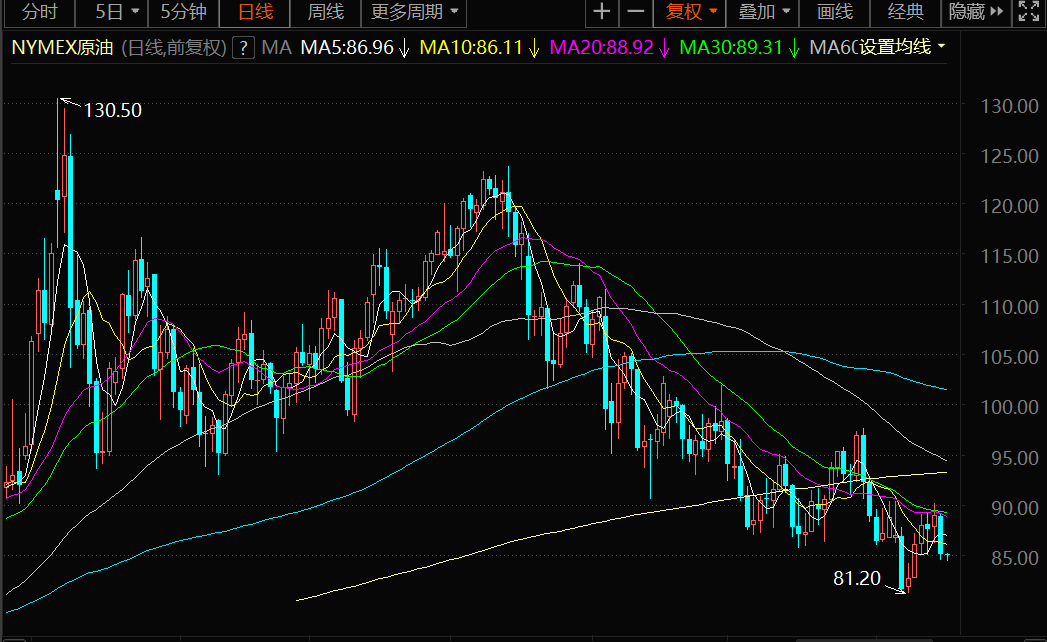Open the 叠加 overlay menu

pyautogui.click(x=763, y=12)
